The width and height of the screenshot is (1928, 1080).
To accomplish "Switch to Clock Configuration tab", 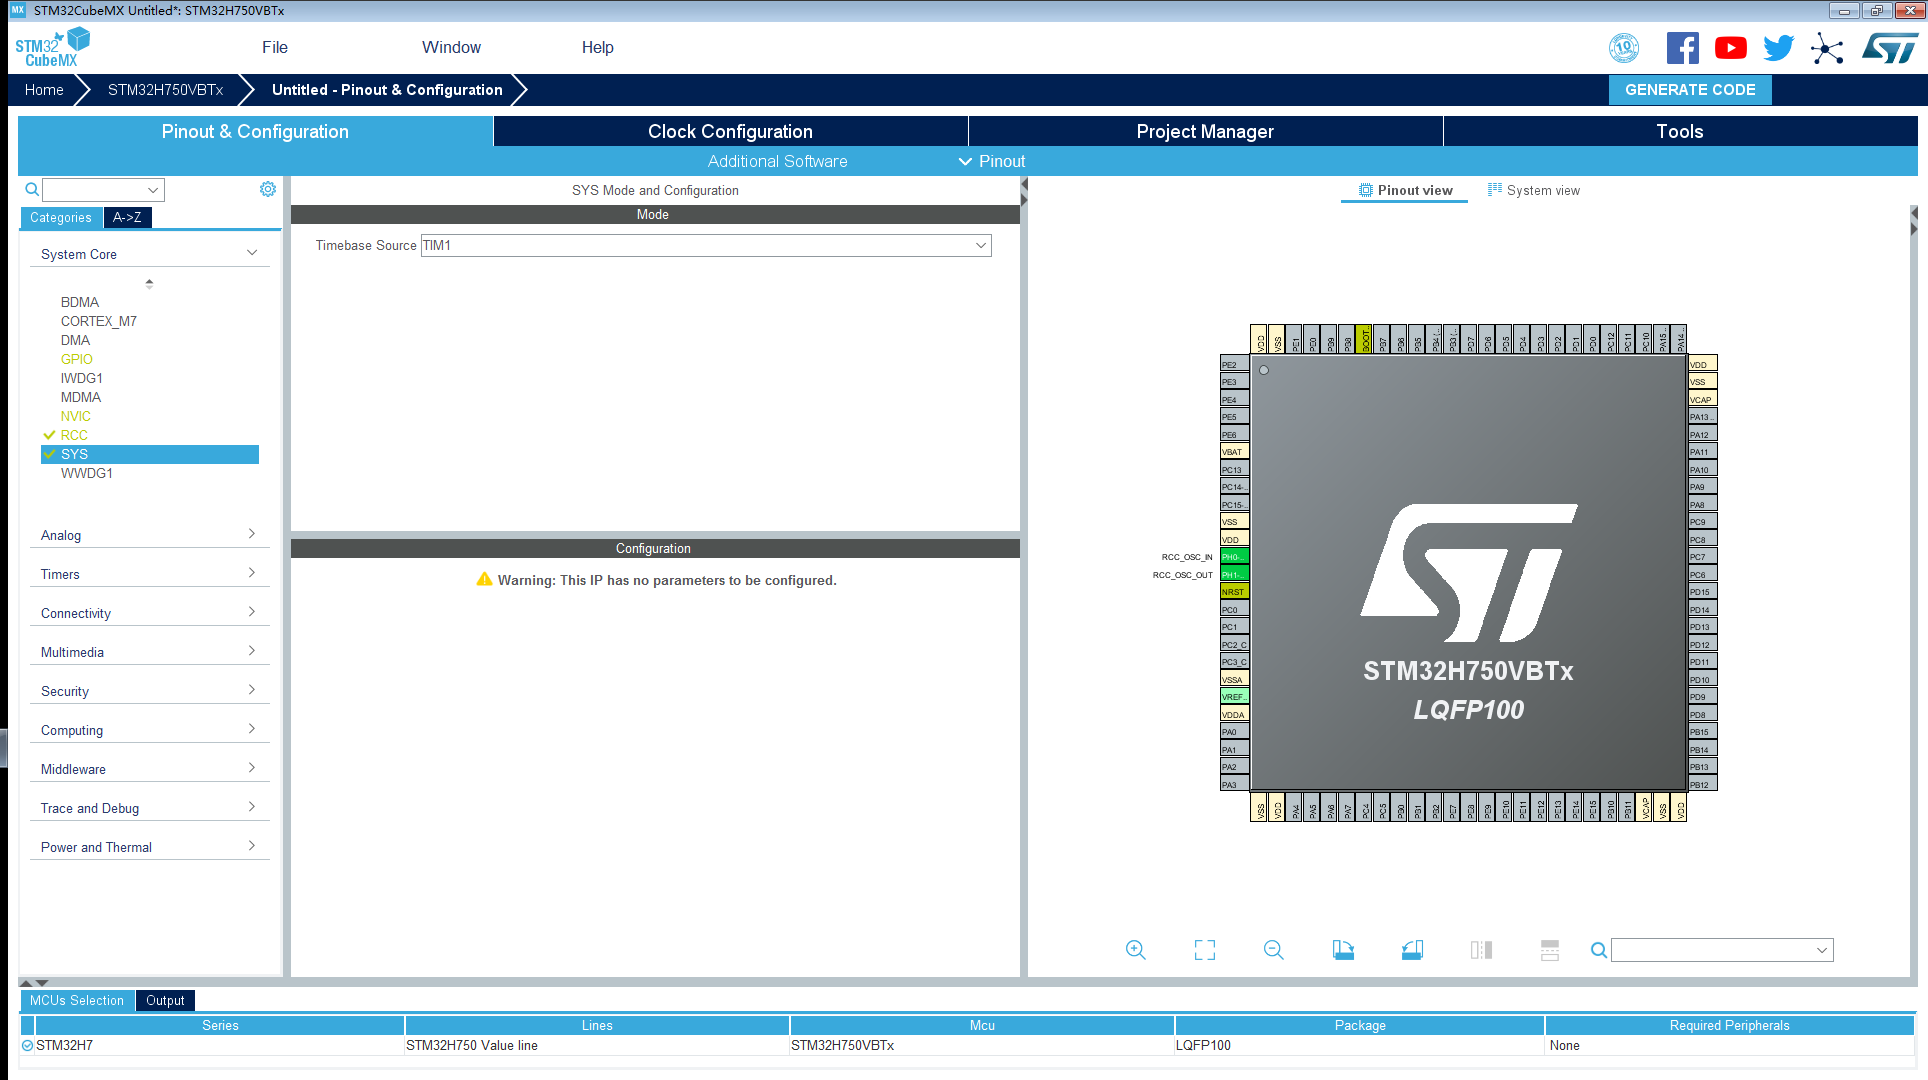I will click(730, 131).
